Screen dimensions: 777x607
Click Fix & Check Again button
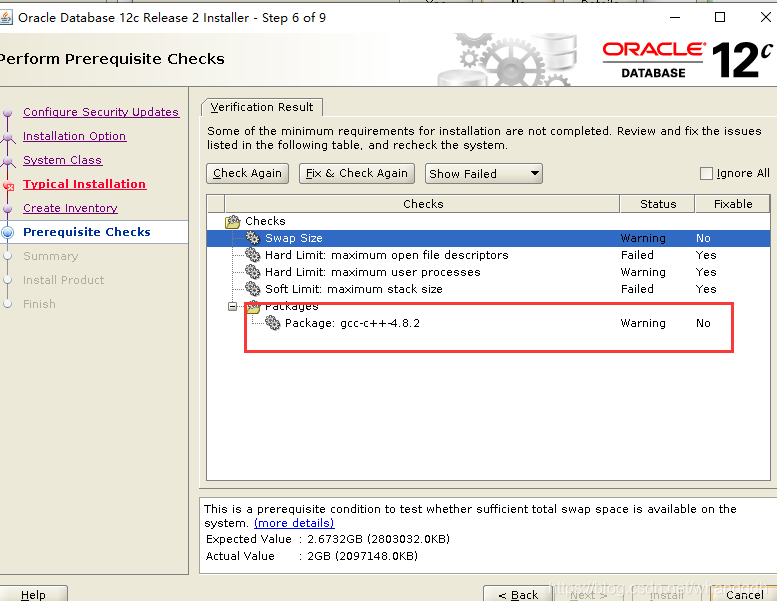[x=357, y=173]
